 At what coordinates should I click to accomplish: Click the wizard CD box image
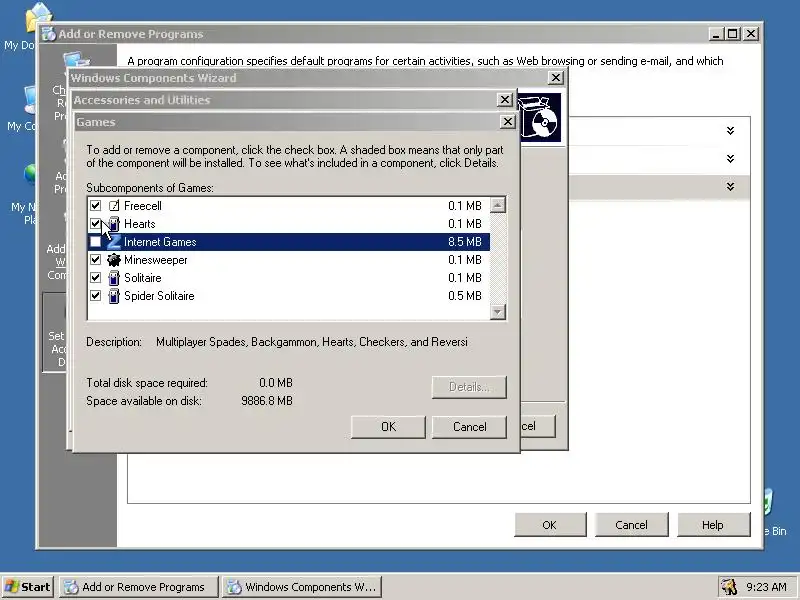point(539,117)
